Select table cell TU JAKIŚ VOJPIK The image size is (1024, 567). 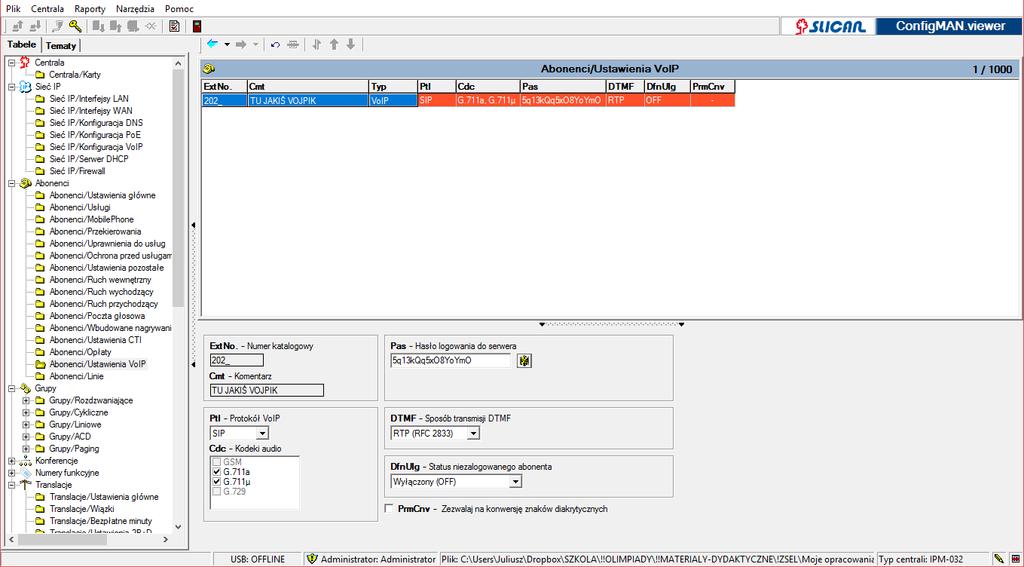(308, 101)
